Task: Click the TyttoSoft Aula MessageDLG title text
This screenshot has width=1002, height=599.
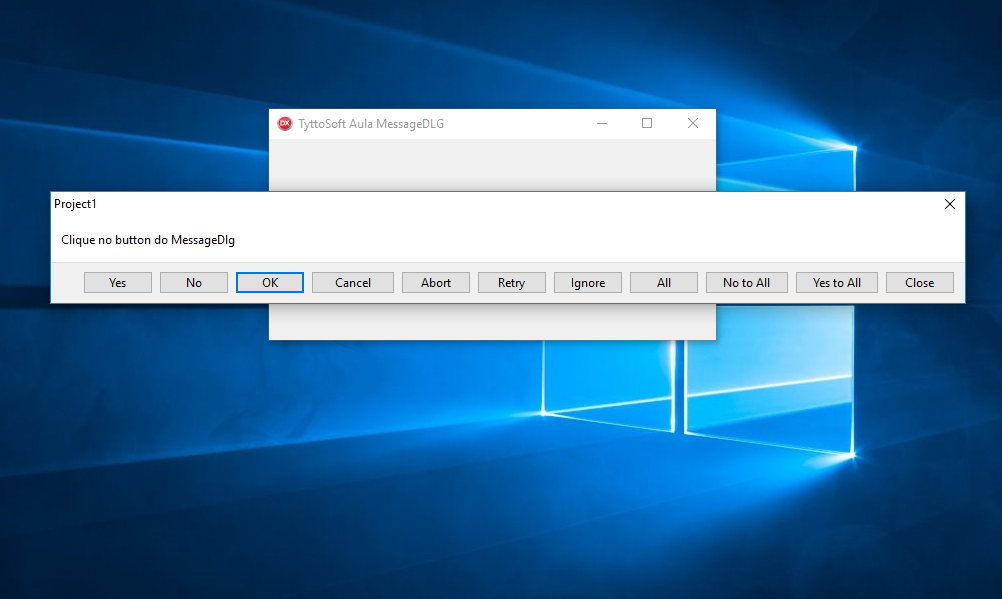Action: pos(371,124)
